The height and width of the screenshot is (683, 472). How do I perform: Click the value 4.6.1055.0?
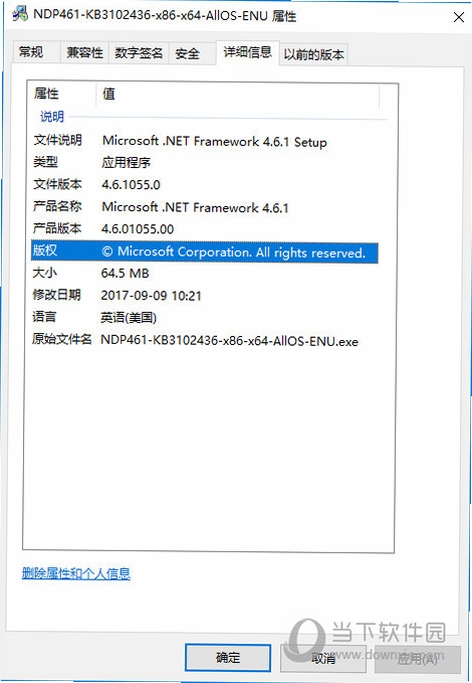pyautogui.click(x=131, y=185)
